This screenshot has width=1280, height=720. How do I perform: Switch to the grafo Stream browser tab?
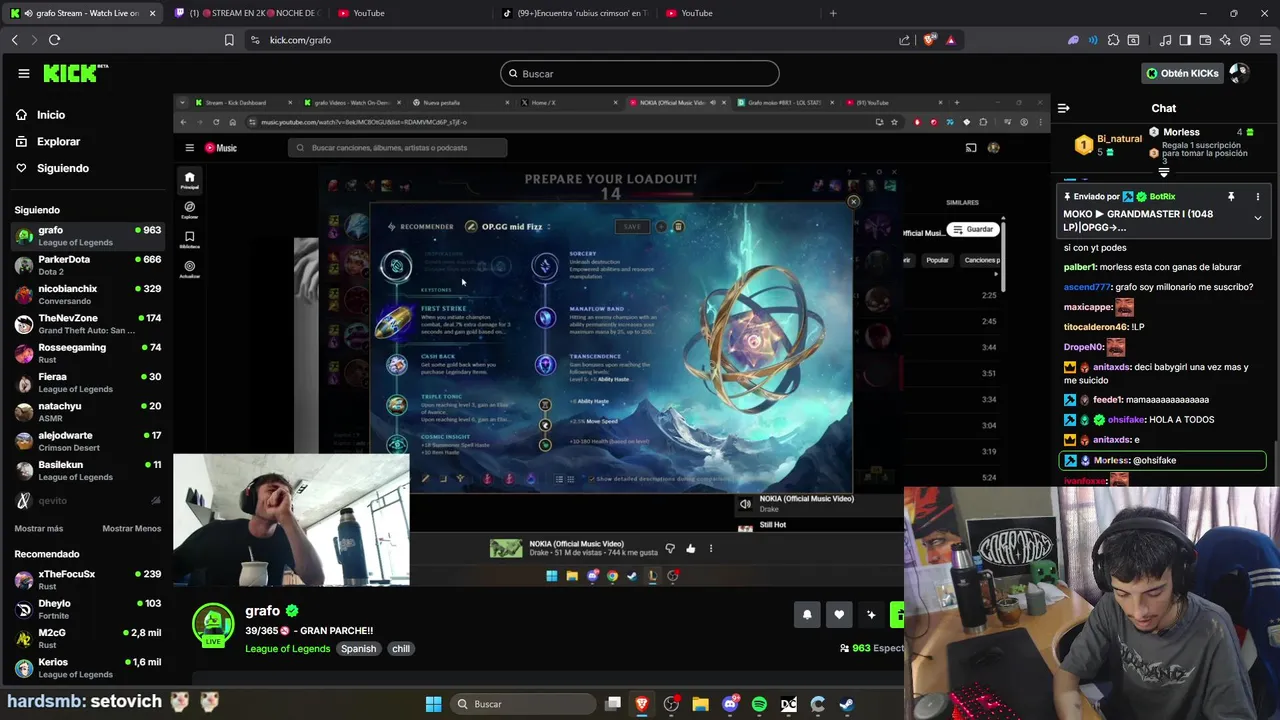(83, 13)
